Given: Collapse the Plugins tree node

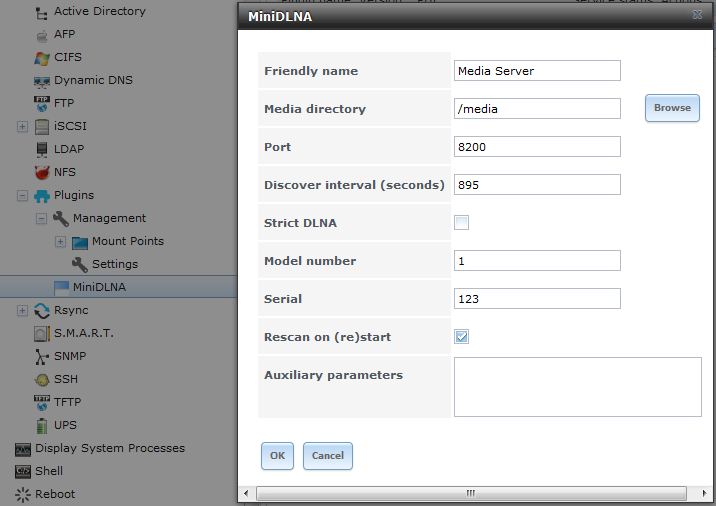Looking at the screenshot, I should point(22,195).
